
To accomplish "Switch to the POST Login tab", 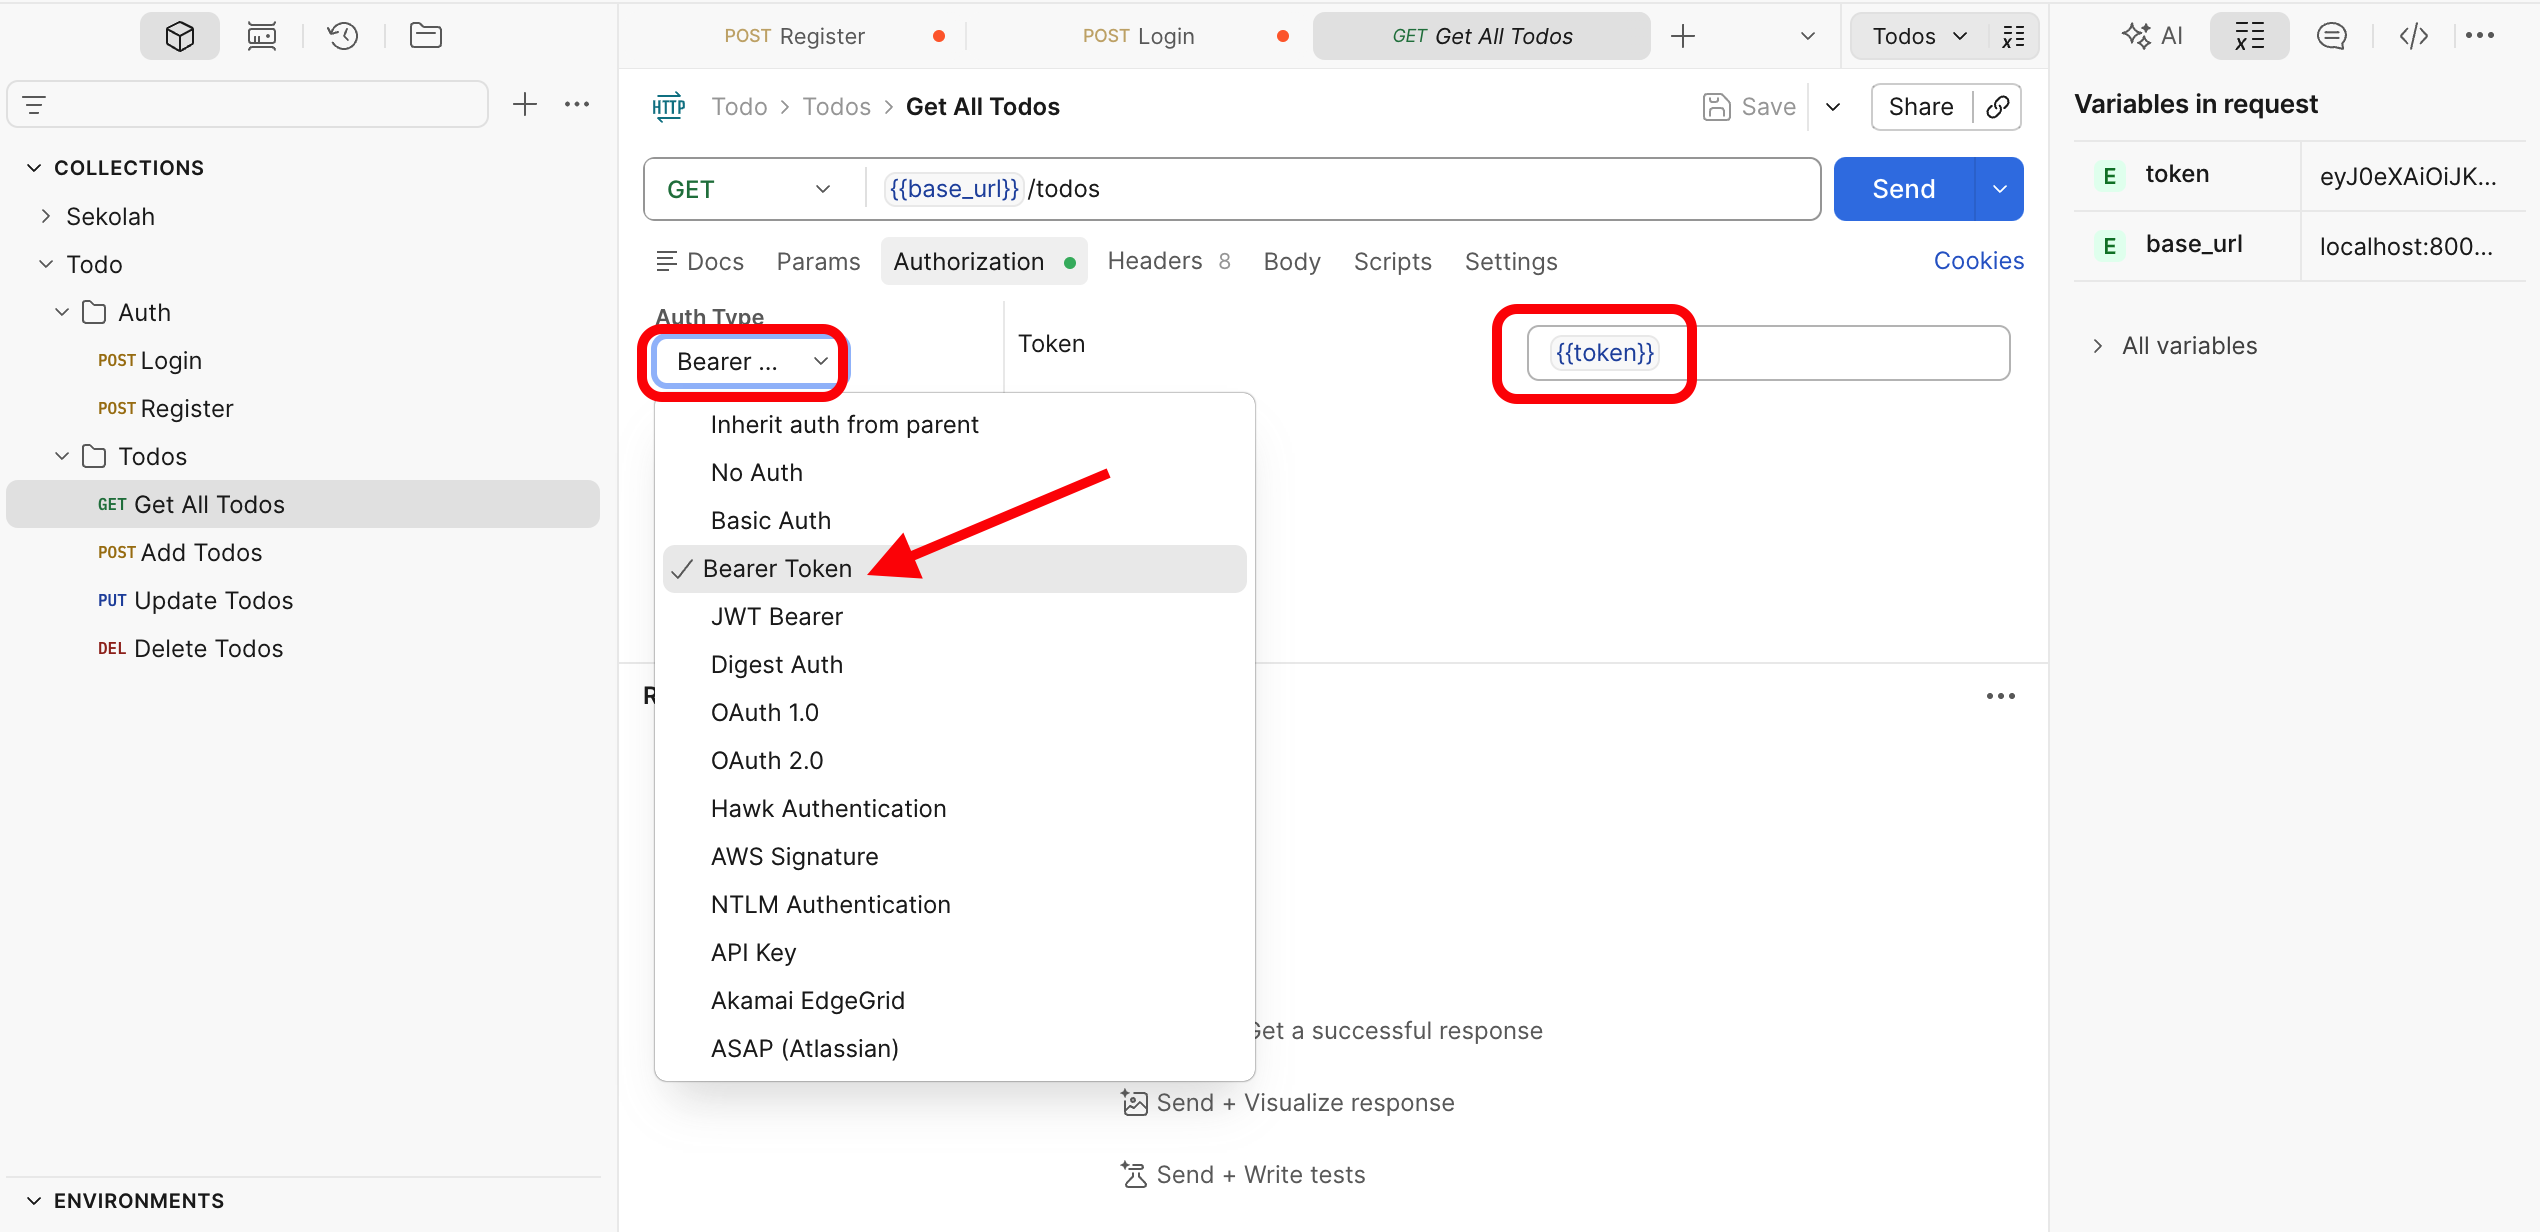I will (x=1139, y=36).
